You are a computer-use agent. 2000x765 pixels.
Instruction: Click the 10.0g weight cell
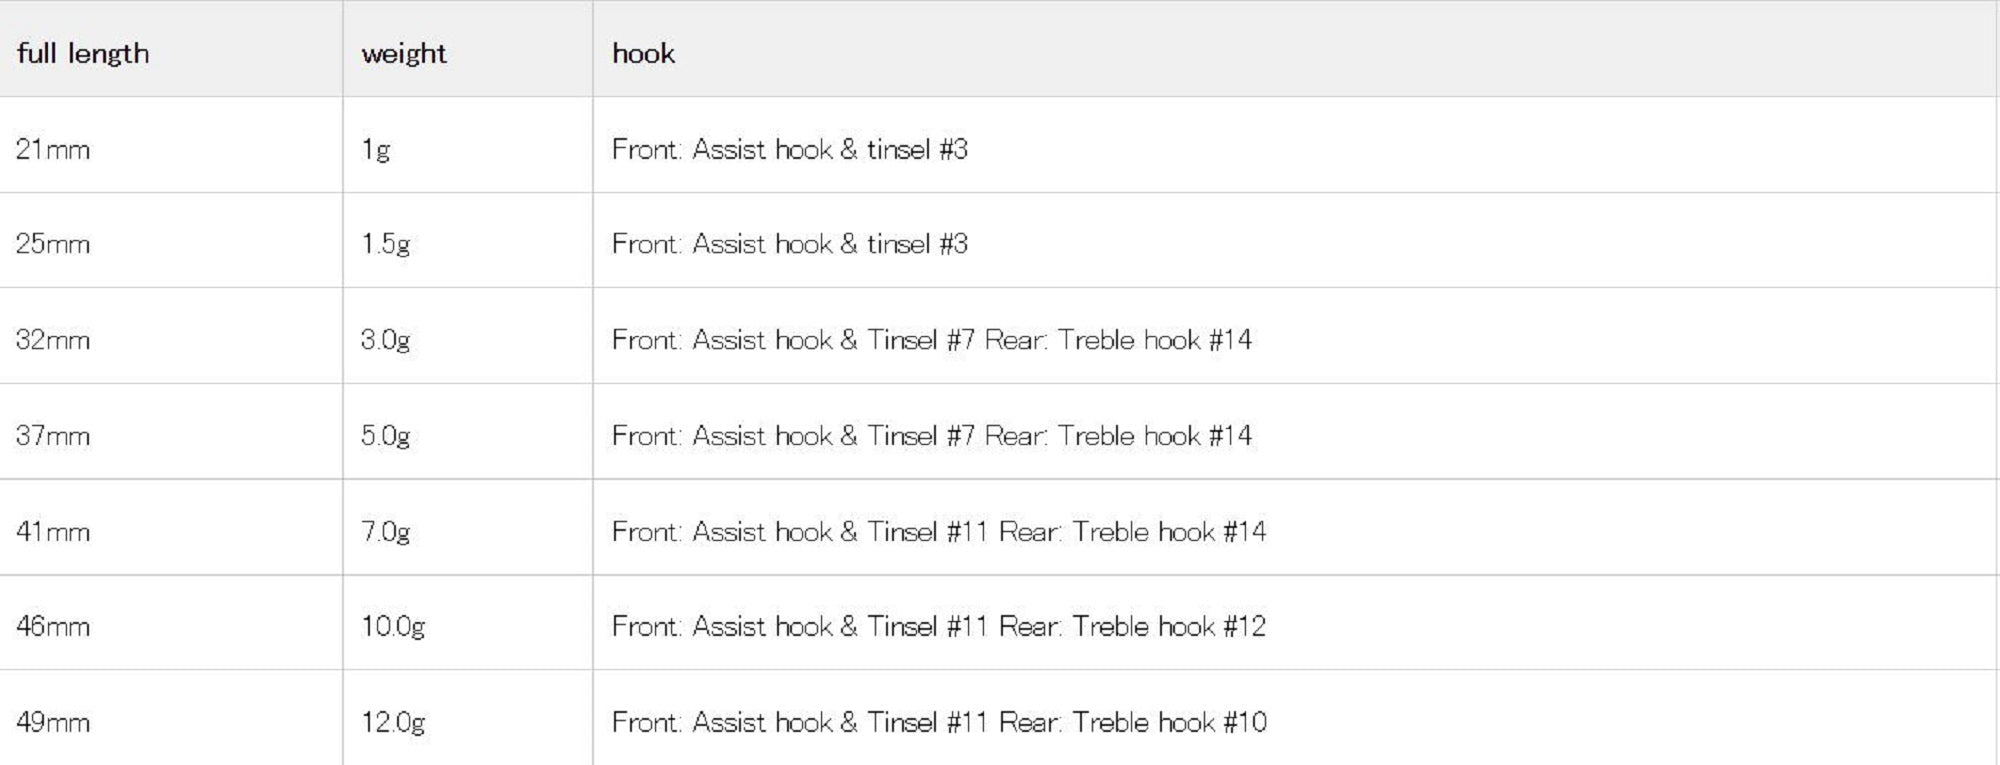click(393, 626)
